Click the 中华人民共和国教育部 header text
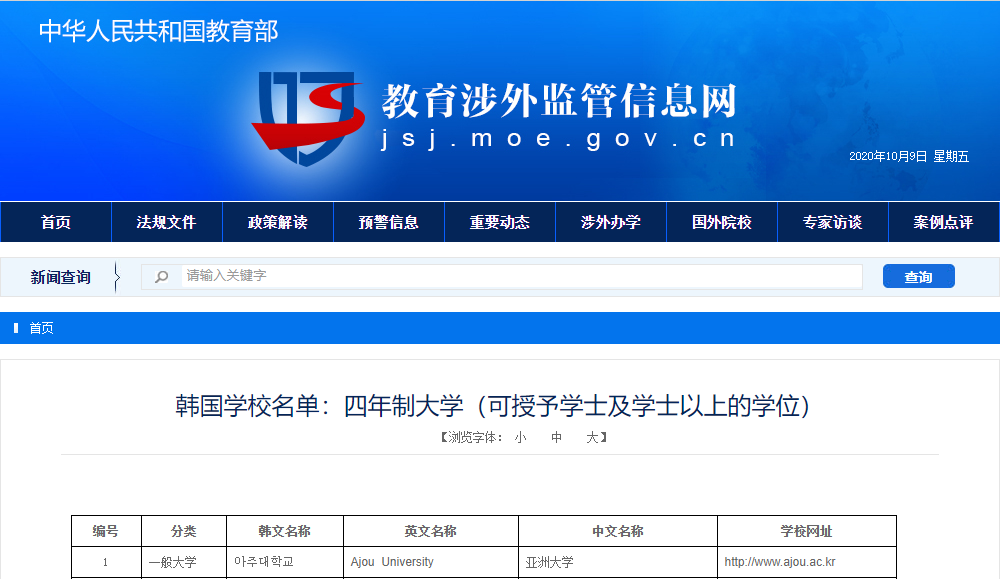 (158, 31)
